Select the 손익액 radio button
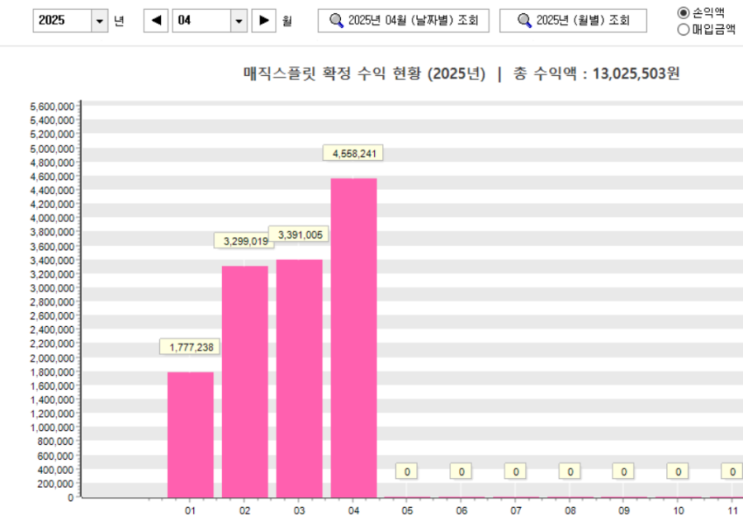This screenshot has height=521, width=743. click(683, 13)
